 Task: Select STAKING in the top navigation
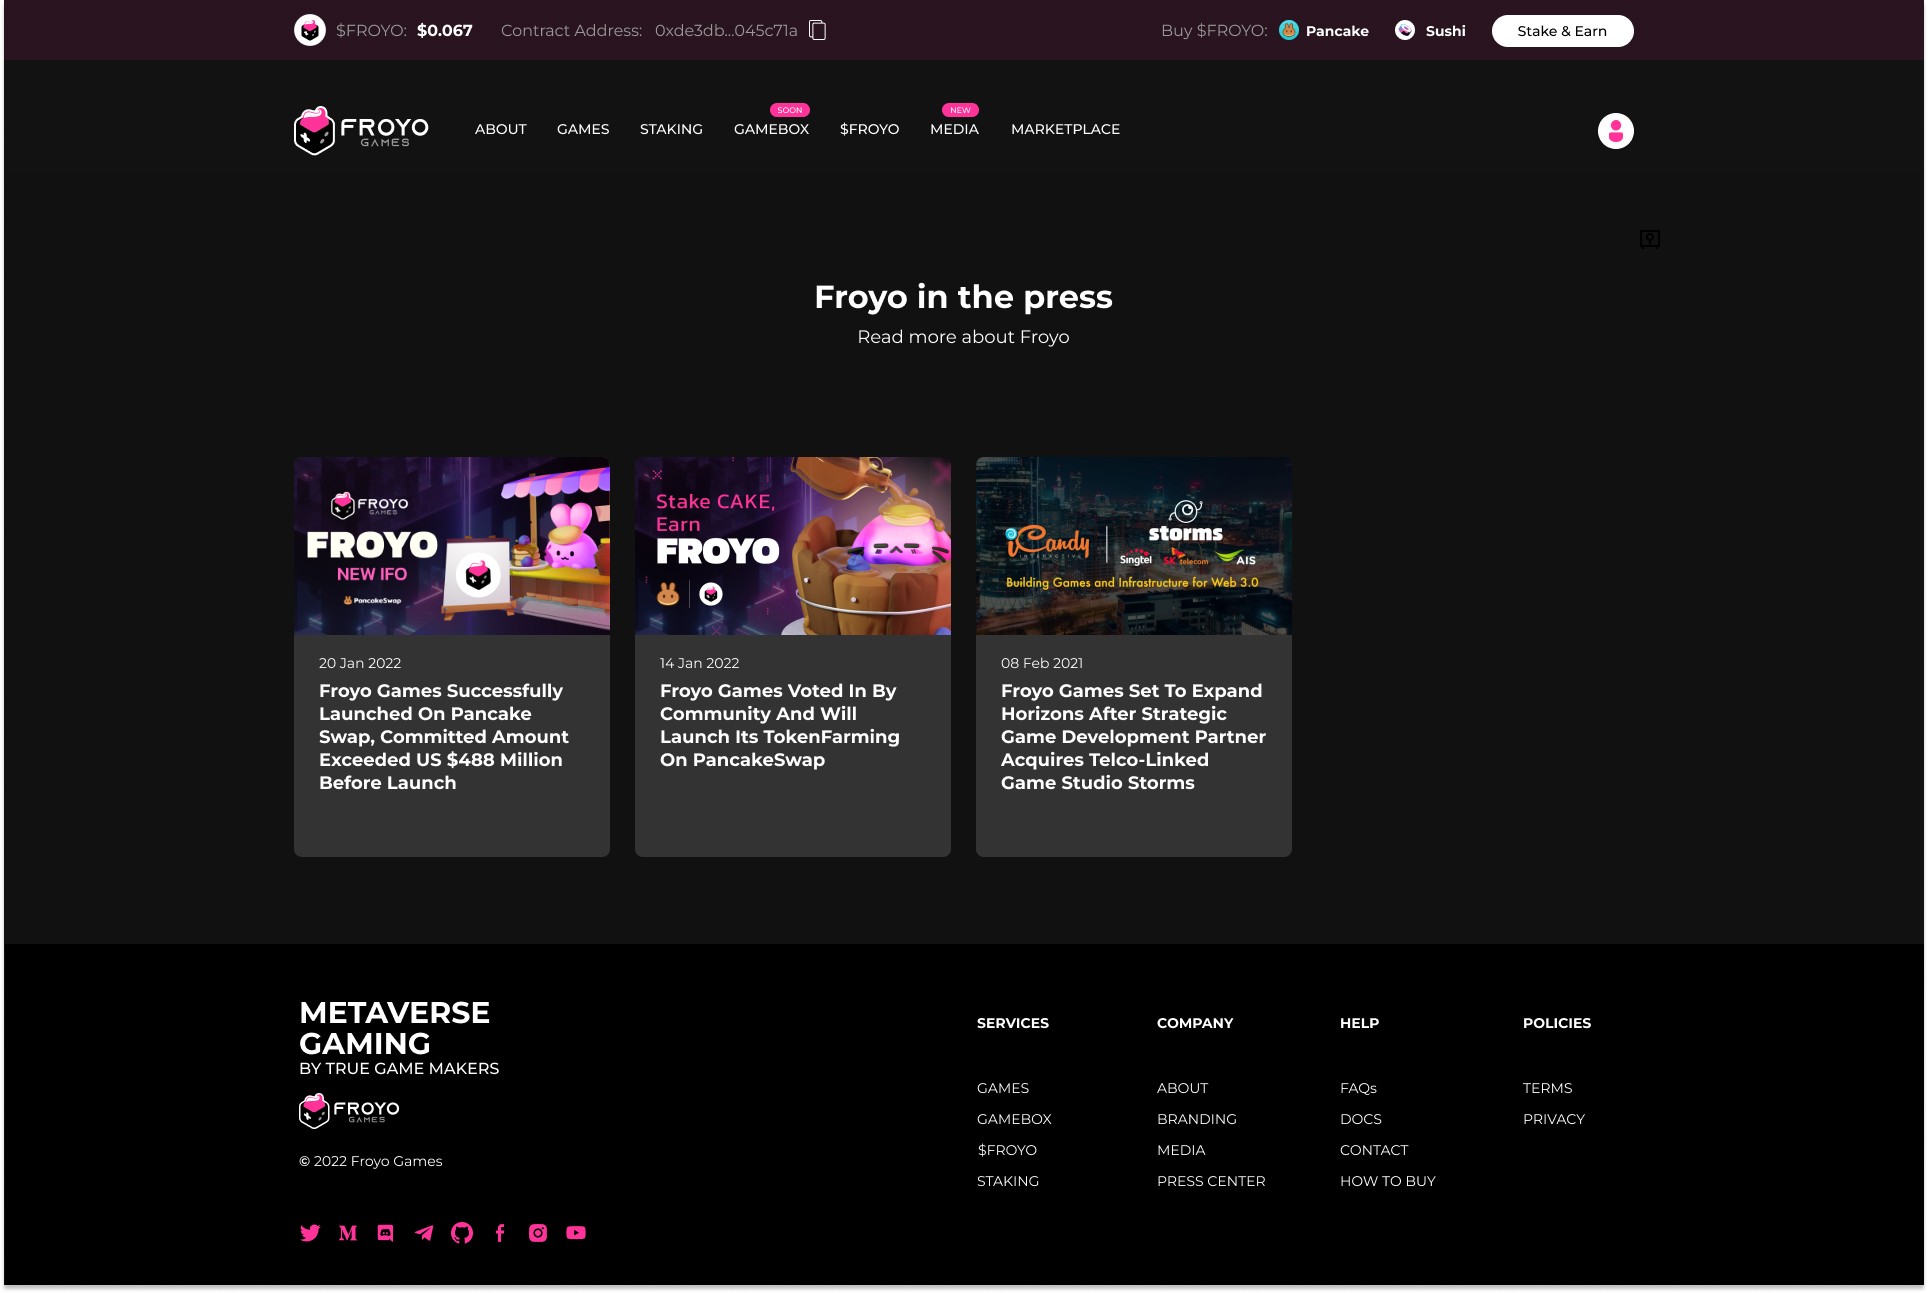coord(671,129)
